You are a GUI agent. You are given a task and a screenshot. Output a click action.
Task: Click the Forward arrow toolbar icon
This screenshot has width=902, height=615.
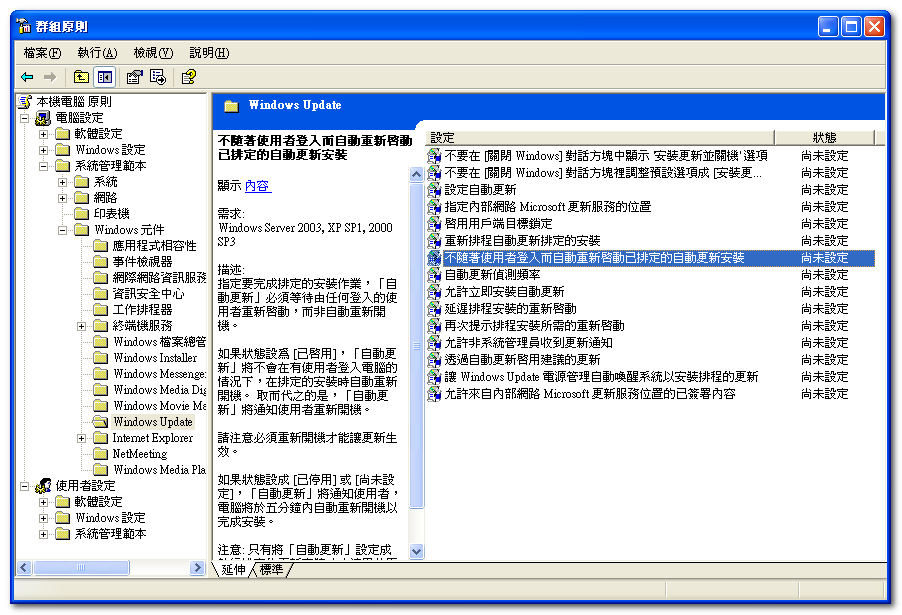[50, 77]
